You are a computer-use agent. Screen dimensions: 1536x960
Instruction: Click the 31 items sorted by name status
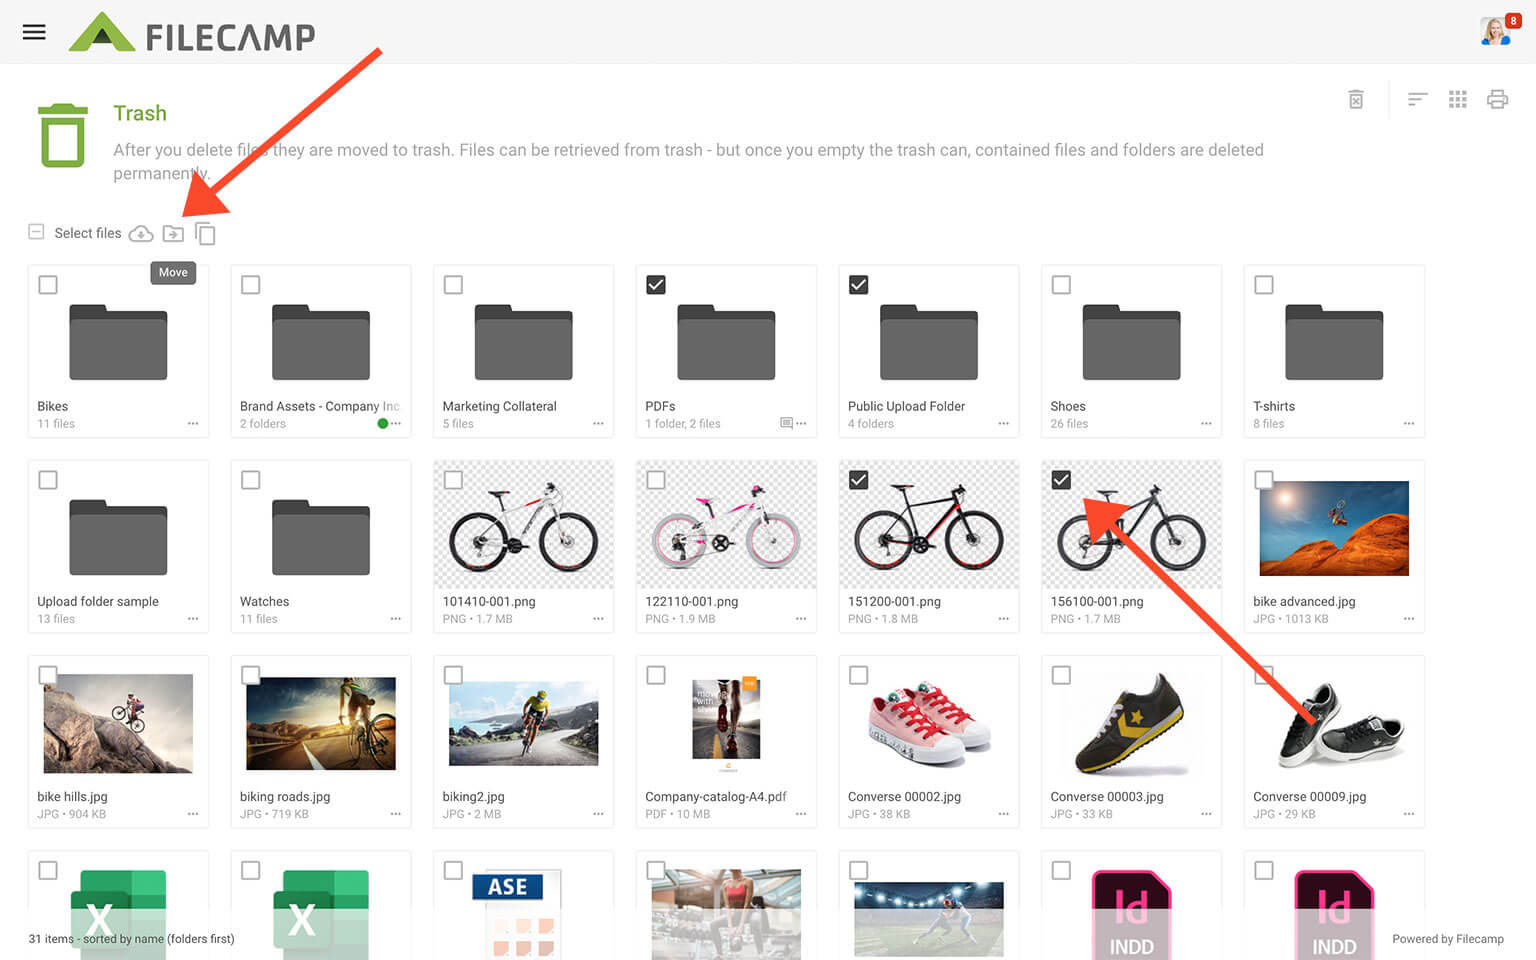tap(131, 939)
